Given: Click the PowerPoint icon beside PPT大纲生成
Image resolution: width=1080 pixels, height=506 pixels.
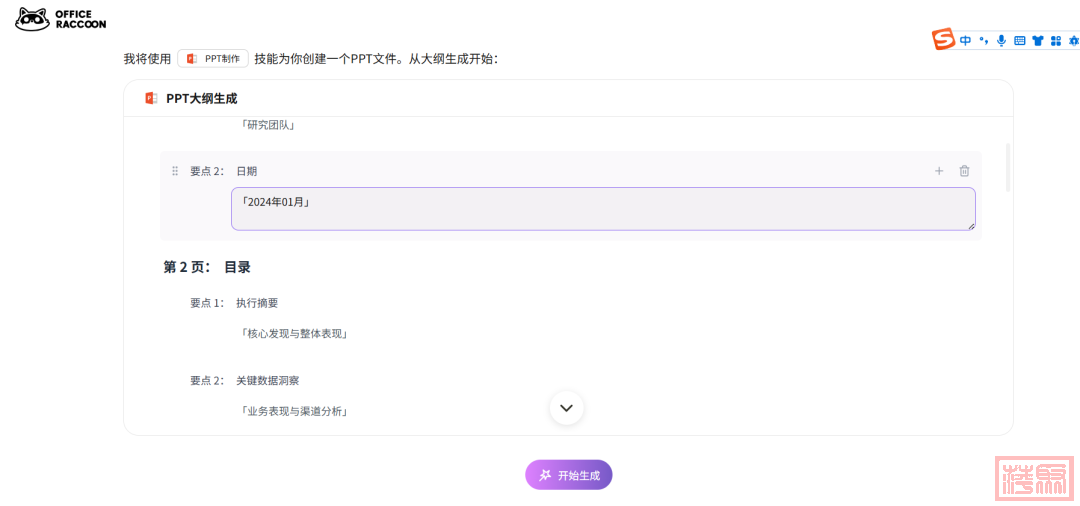Looking at the screenshot, I should 152,98.
